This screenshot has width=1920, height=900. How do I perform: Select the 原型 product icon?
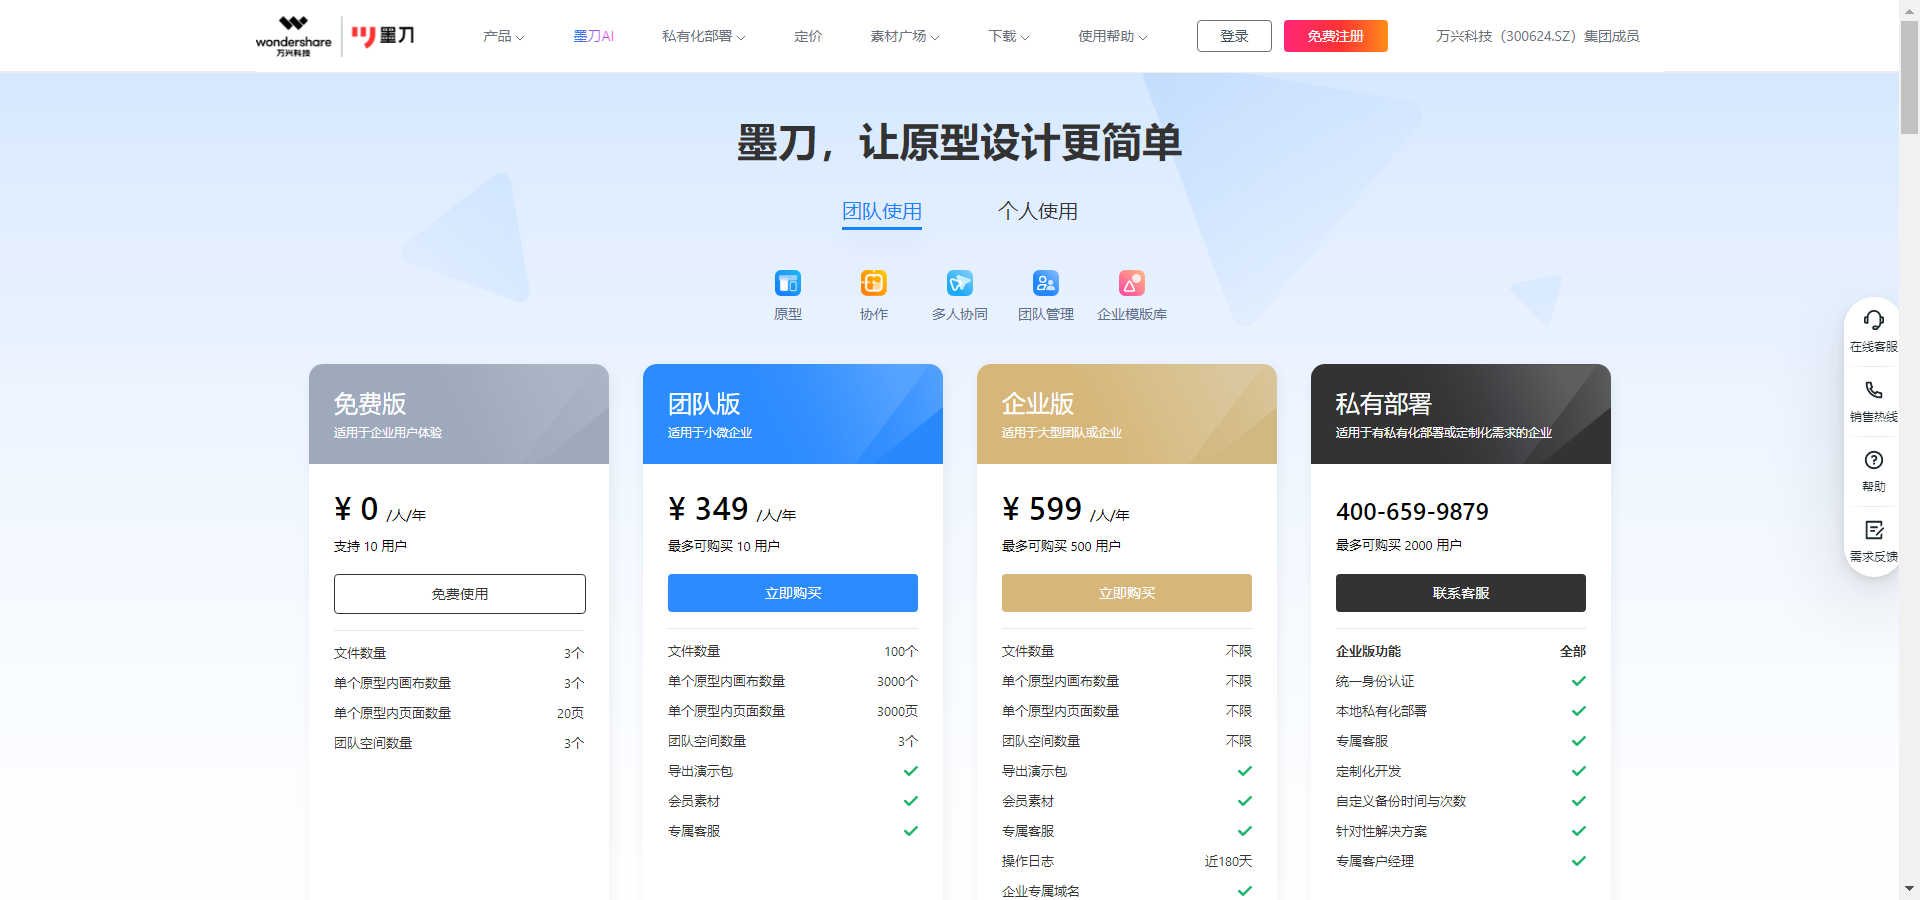point(788,283)
